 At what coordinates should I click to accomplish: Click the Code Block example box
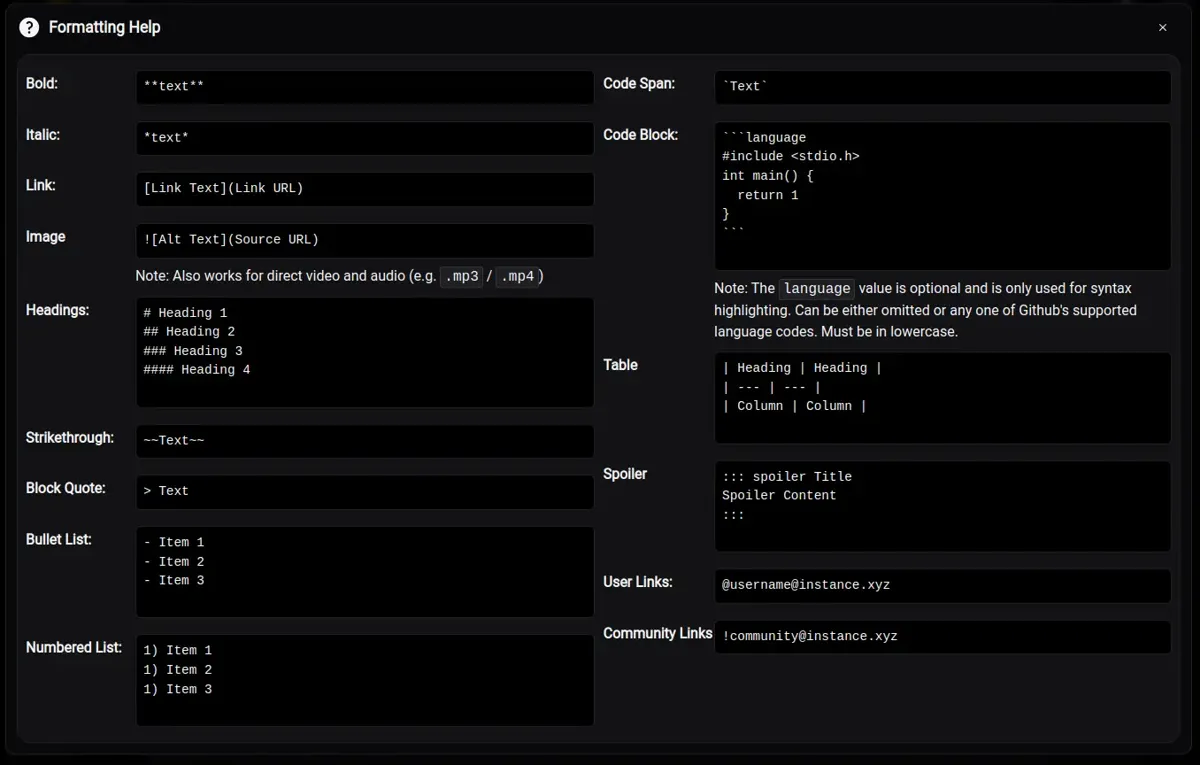click(942, 196)
